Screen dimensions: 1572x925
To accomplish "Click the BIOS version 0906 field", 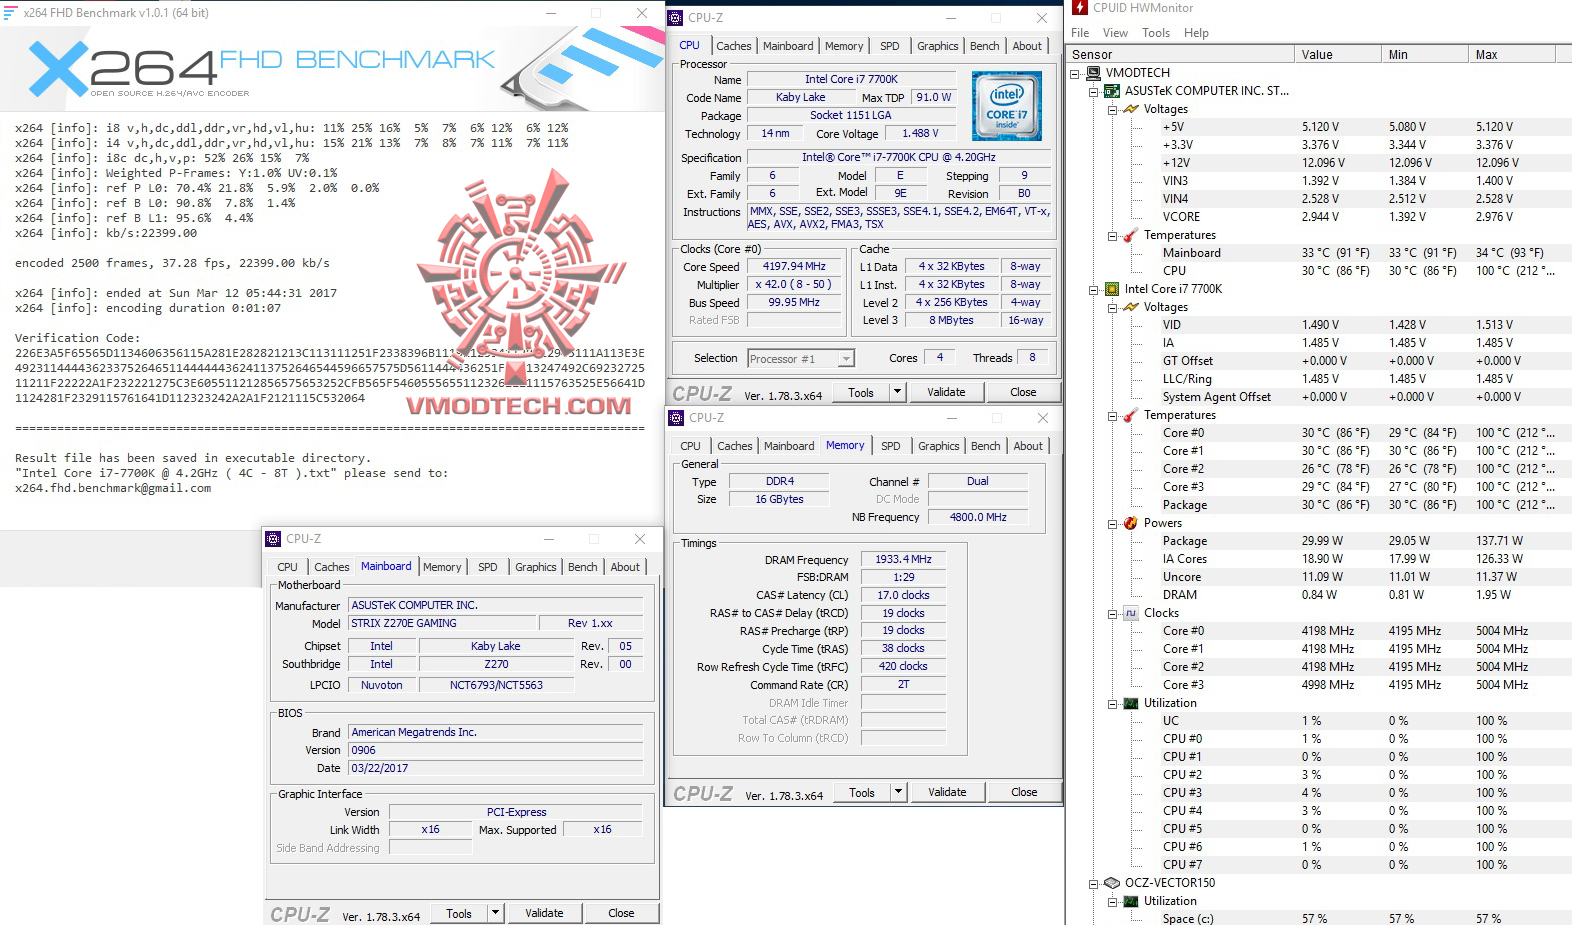I will pyautogui.click(x=495, y=750).
